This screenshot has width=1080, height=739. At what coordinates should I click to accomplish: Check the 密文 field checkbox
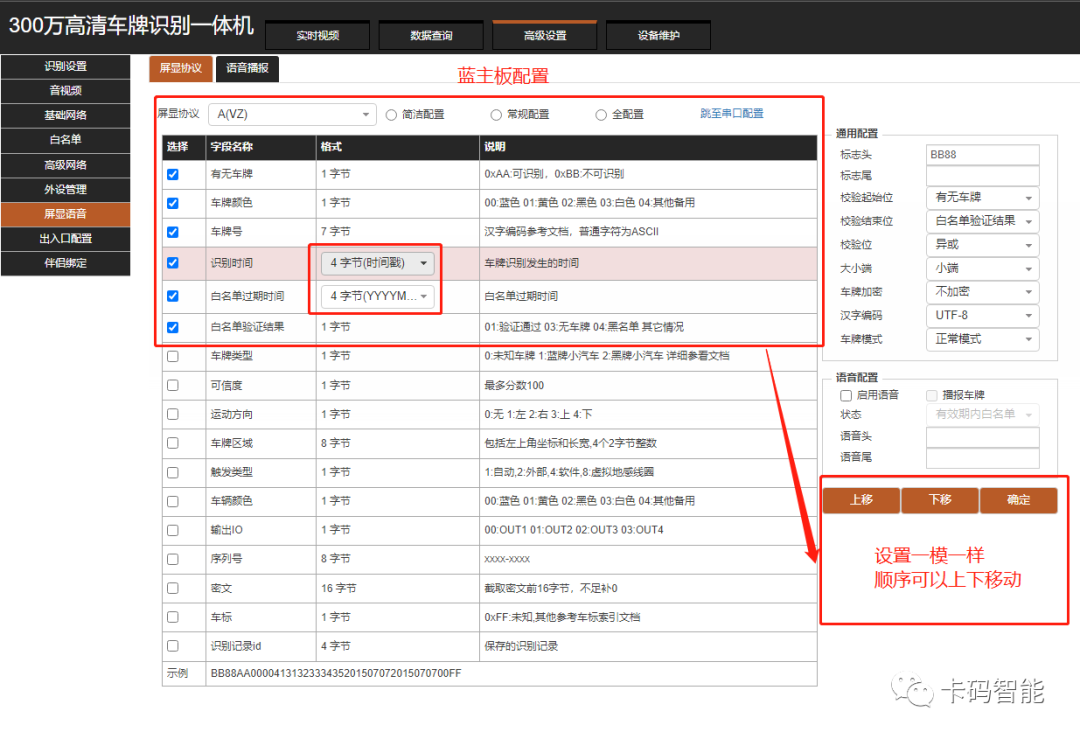(x=173, y=588)
